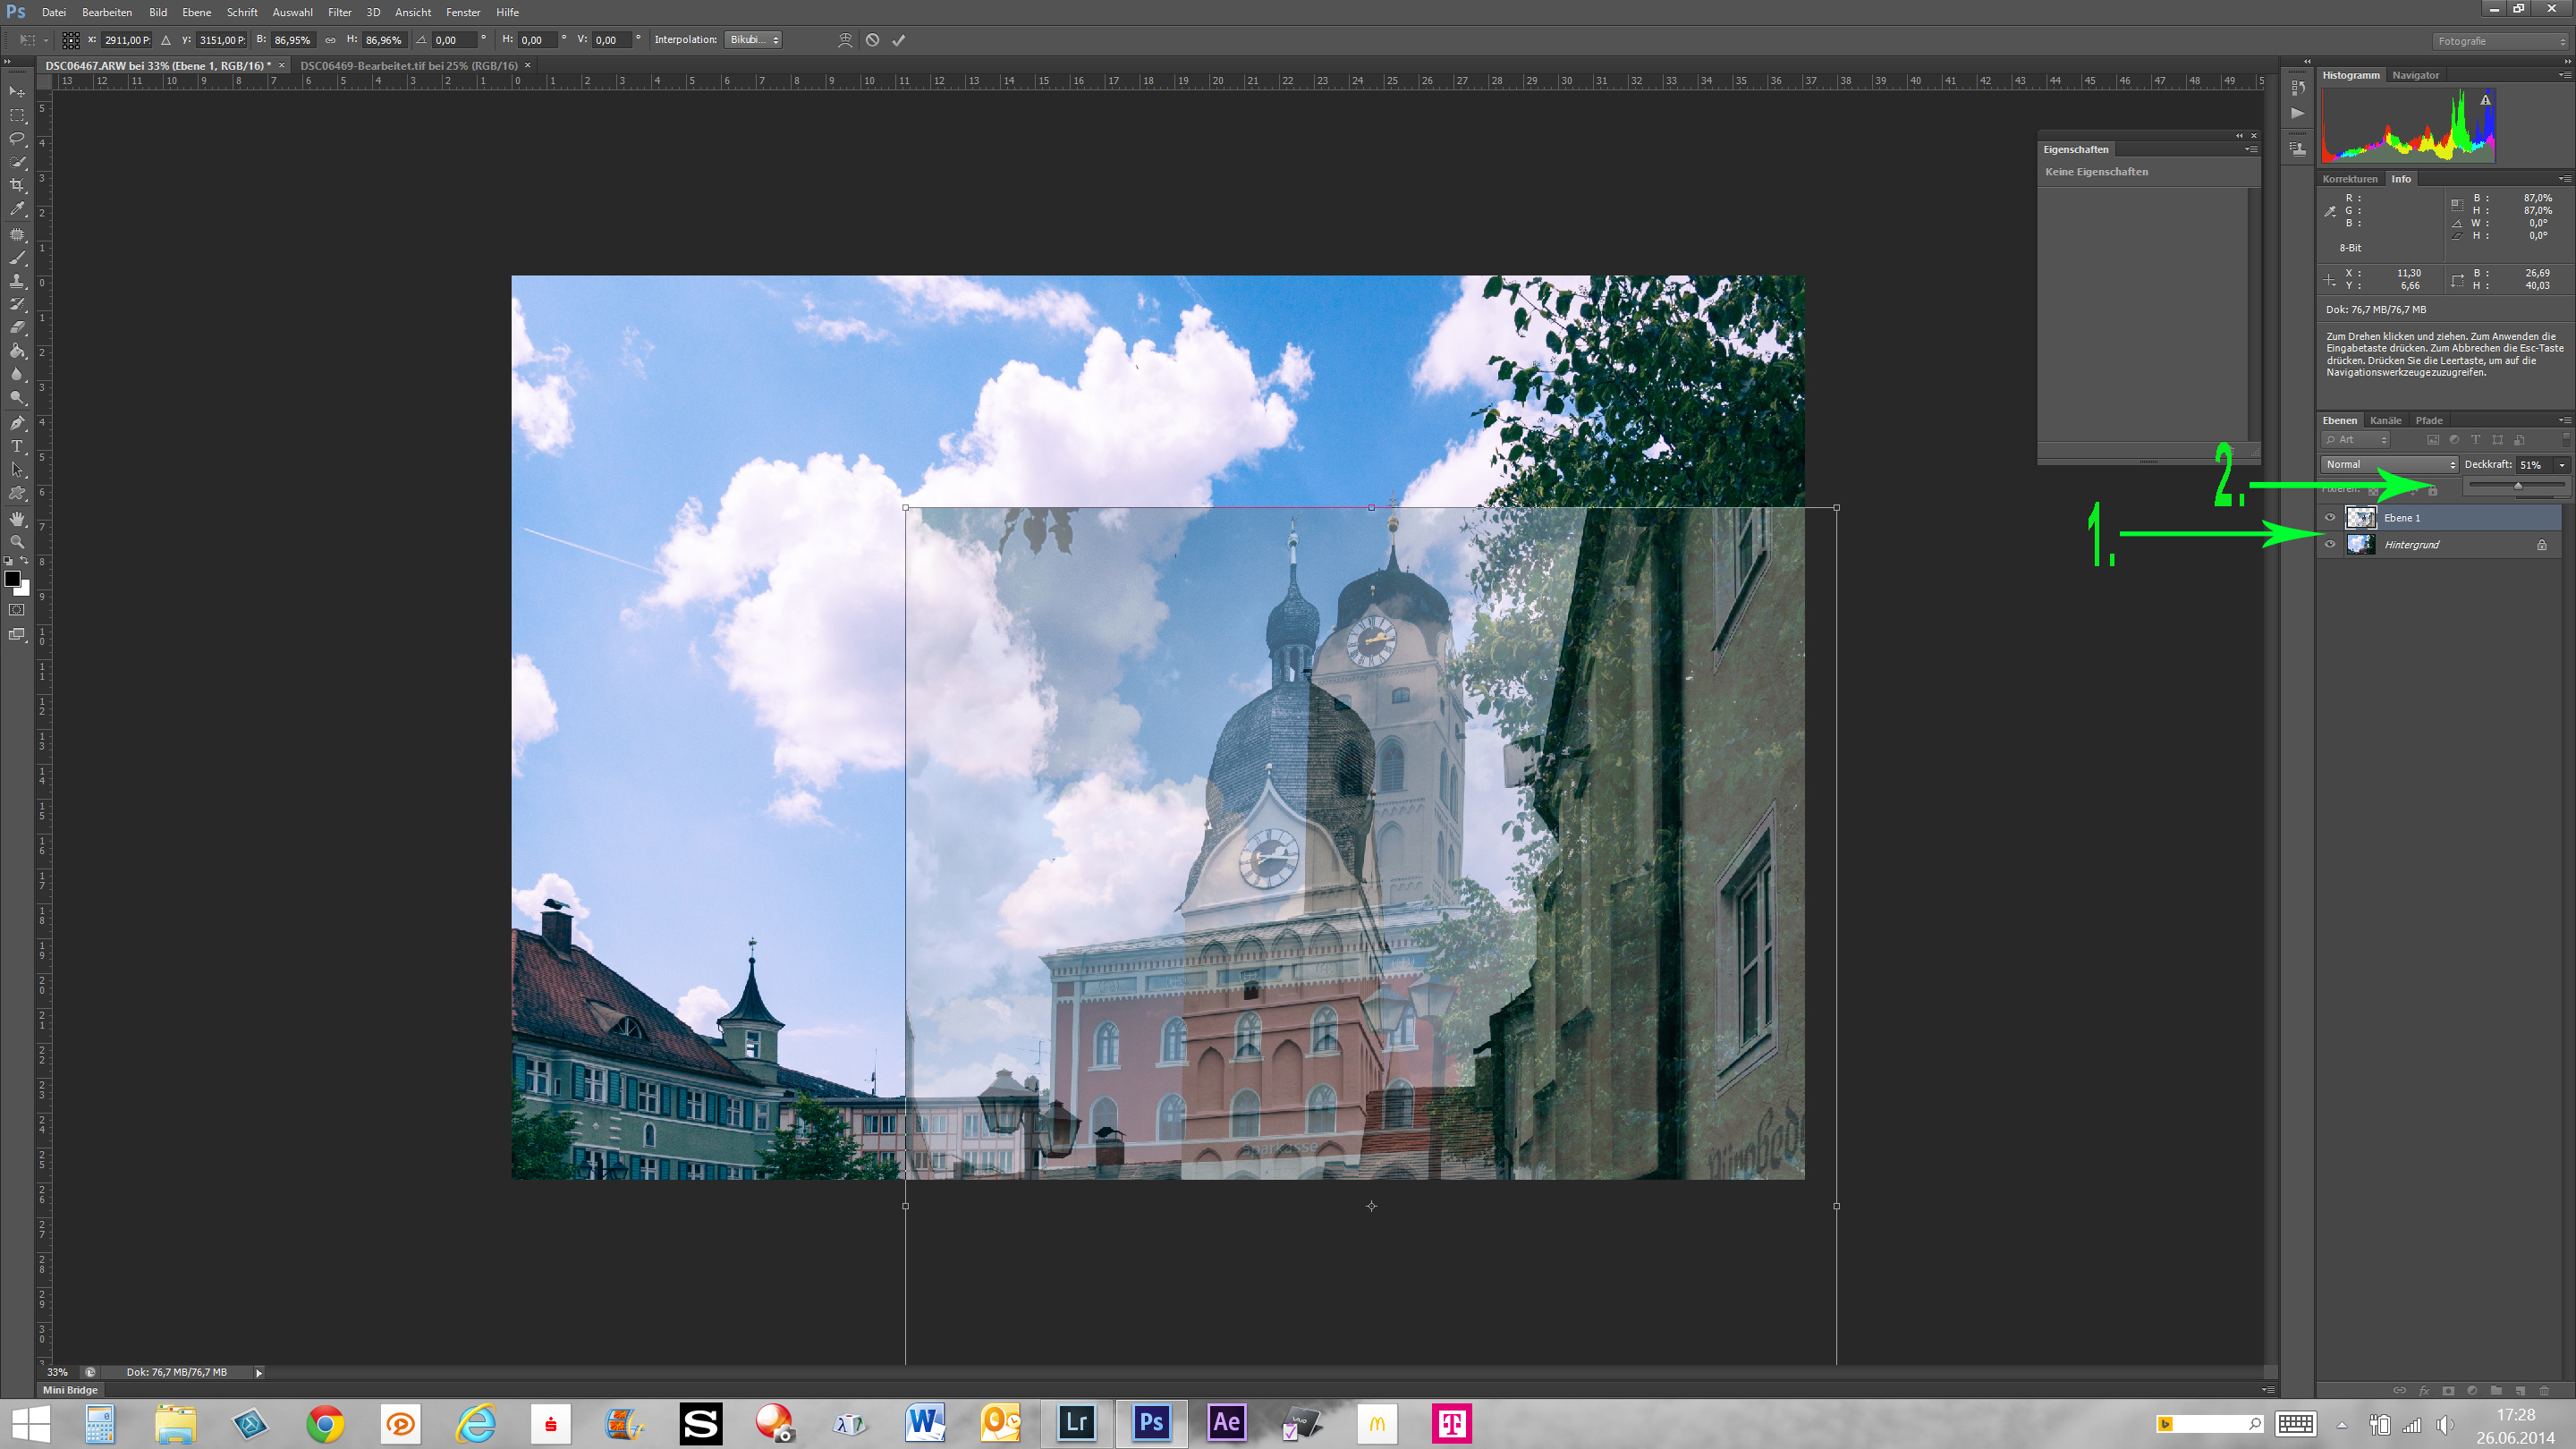The height and width of the screenshot is (1449, 2576).
Task: Select the Eraser tool
Action: [x=17, y=327]
